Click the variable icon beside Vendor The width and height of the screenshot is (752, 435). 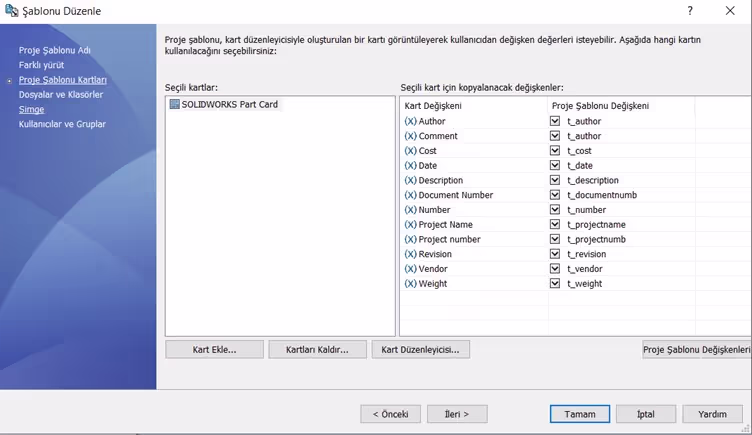[411, 269]
